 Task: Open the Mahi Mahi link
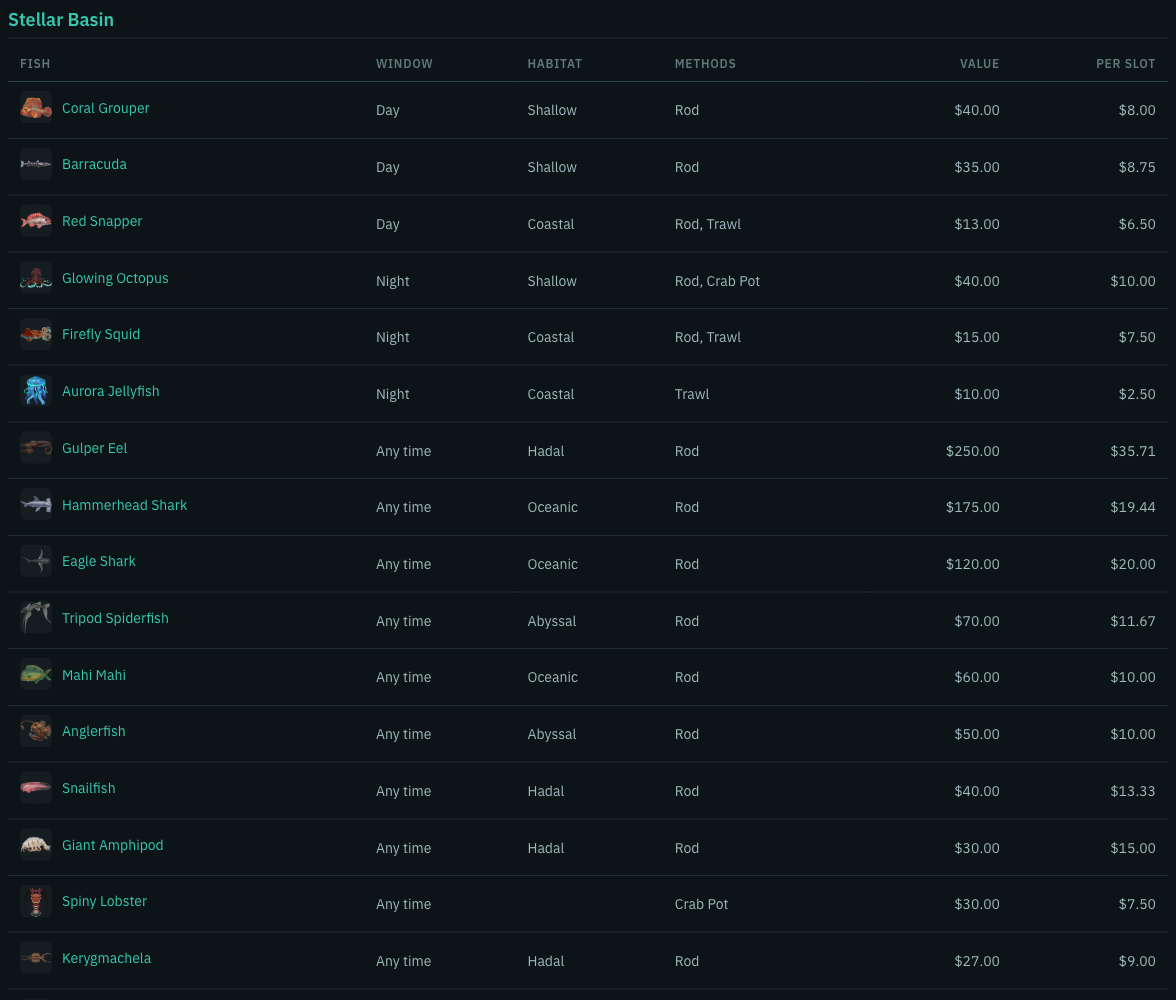coord(94,674)
